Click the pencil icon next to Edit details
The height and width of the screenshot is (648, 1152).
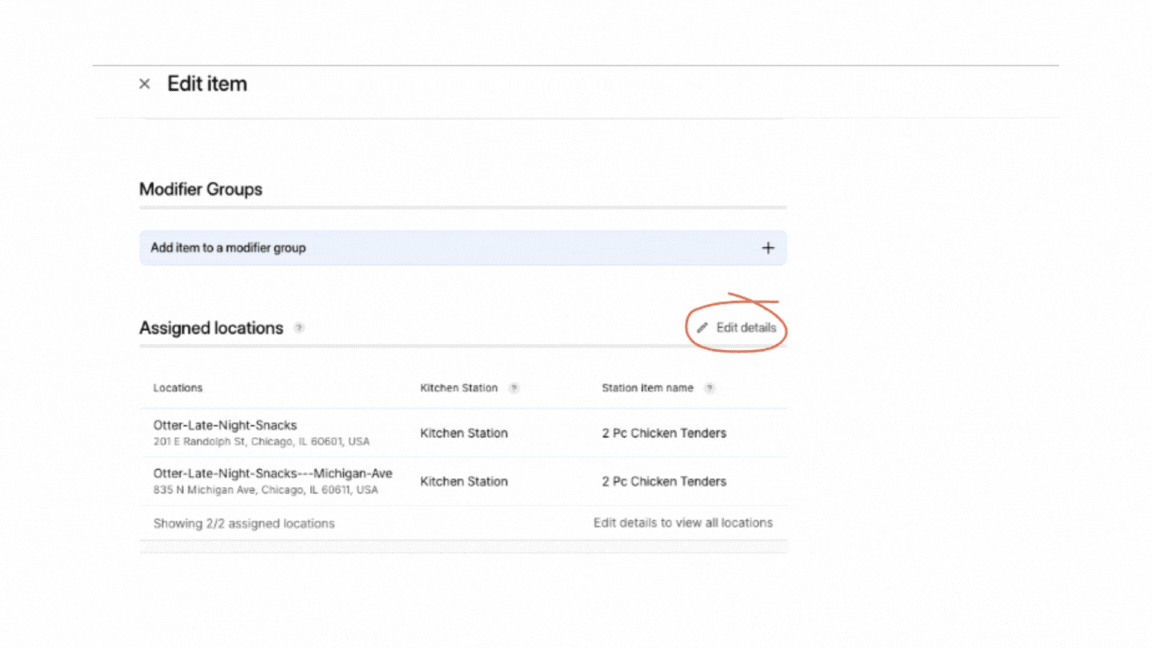pos(702,328)
